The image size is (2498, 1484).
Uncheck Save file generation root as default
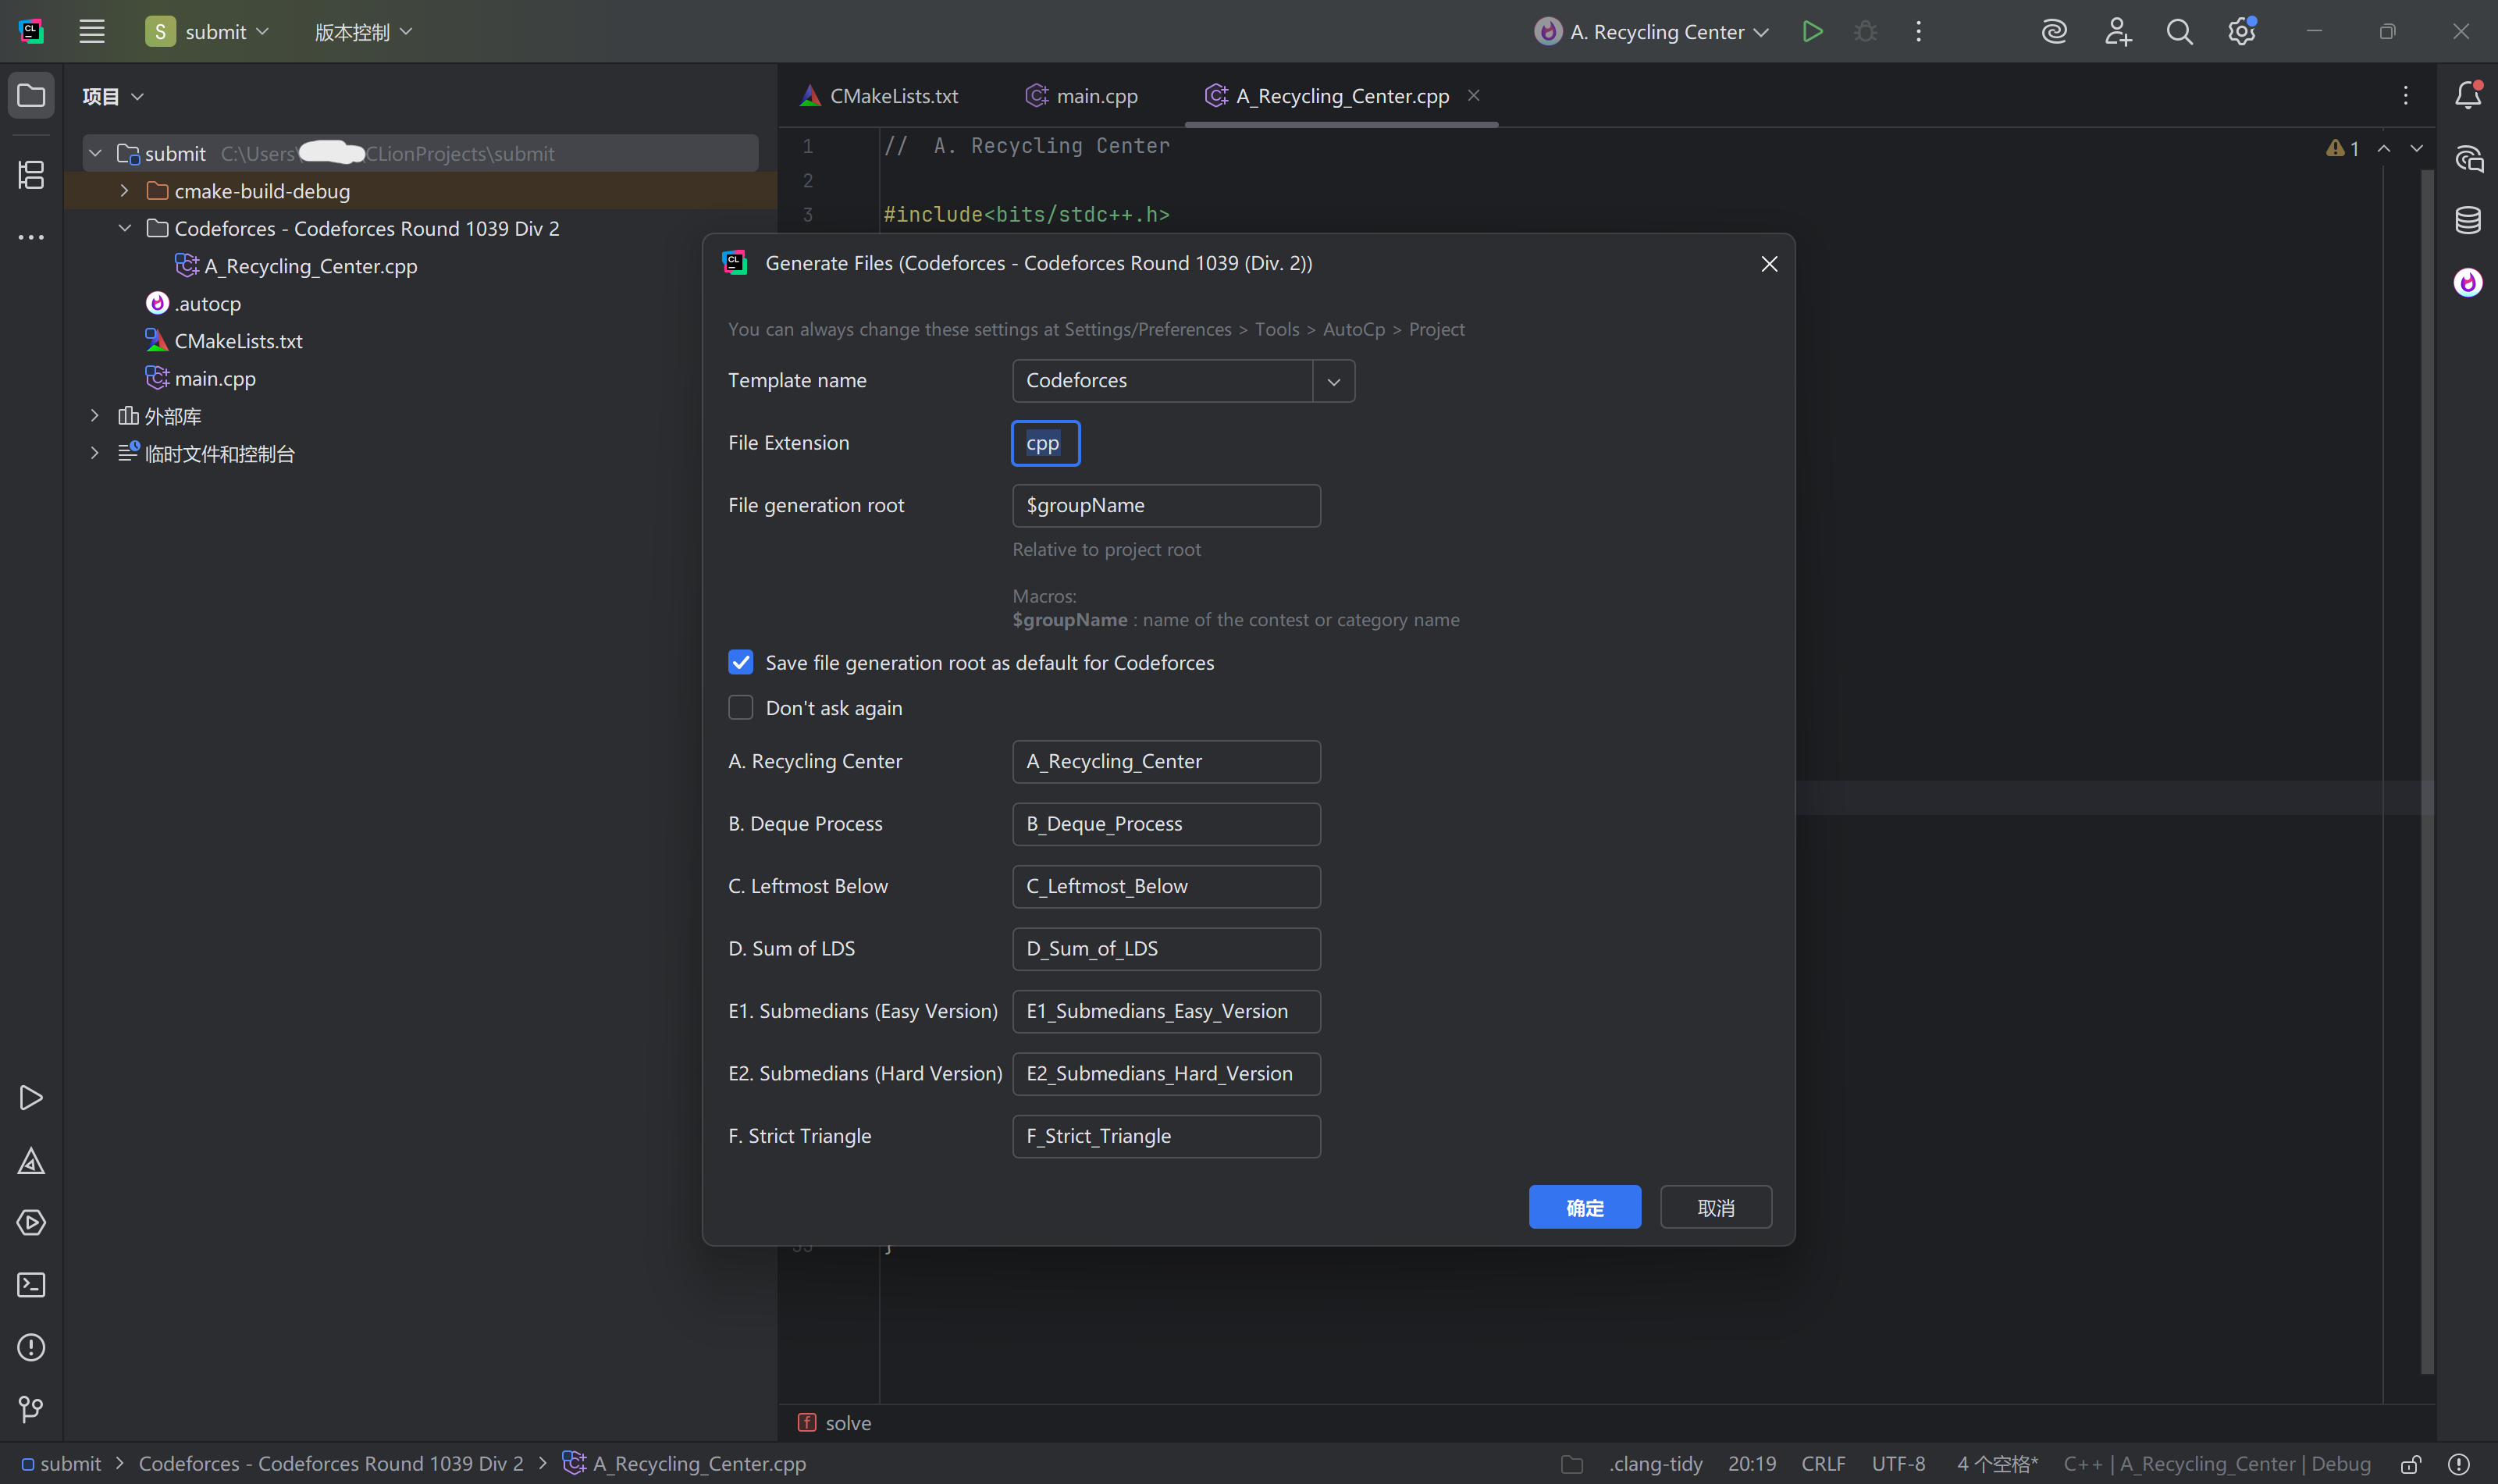click(x=740, y=662)
